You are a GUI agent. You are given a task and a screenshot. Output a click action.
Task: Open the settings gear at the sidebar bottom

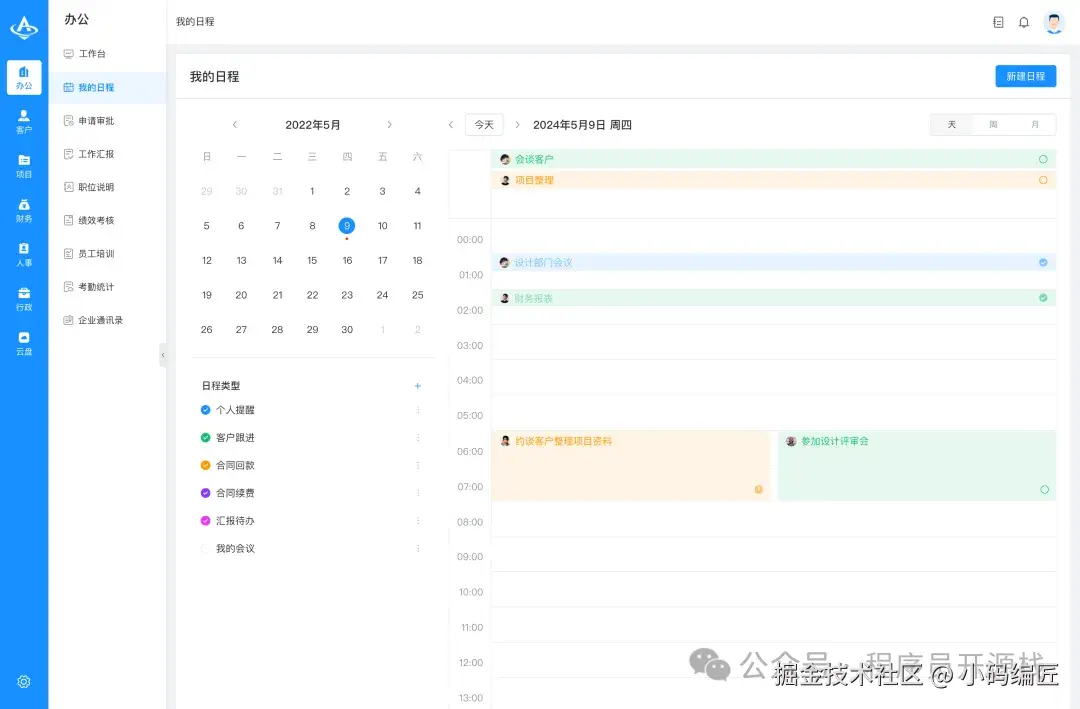24,681
